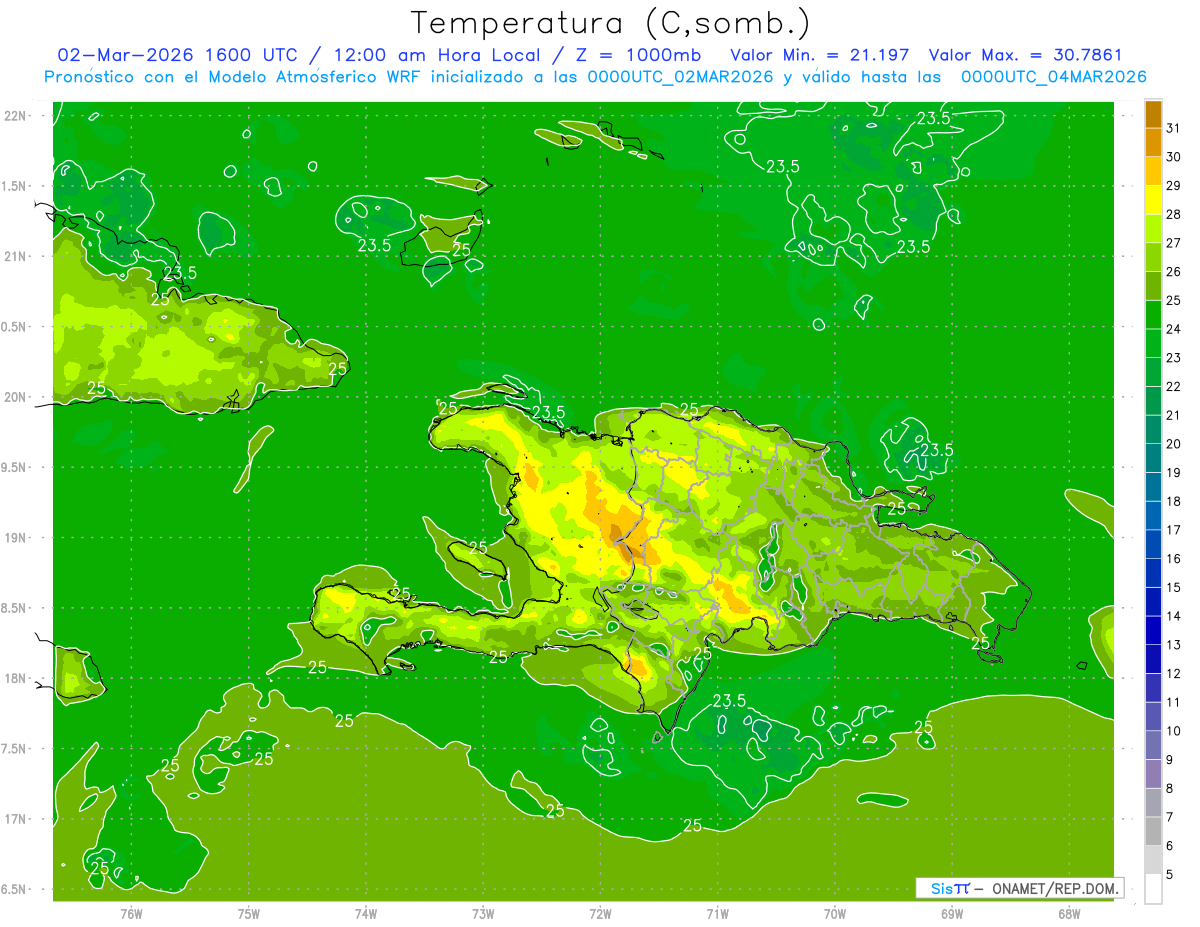The height and width of the screenshot is (927, 1200).
Task: Click the latitude label '19N'
Action: point(15,538)
